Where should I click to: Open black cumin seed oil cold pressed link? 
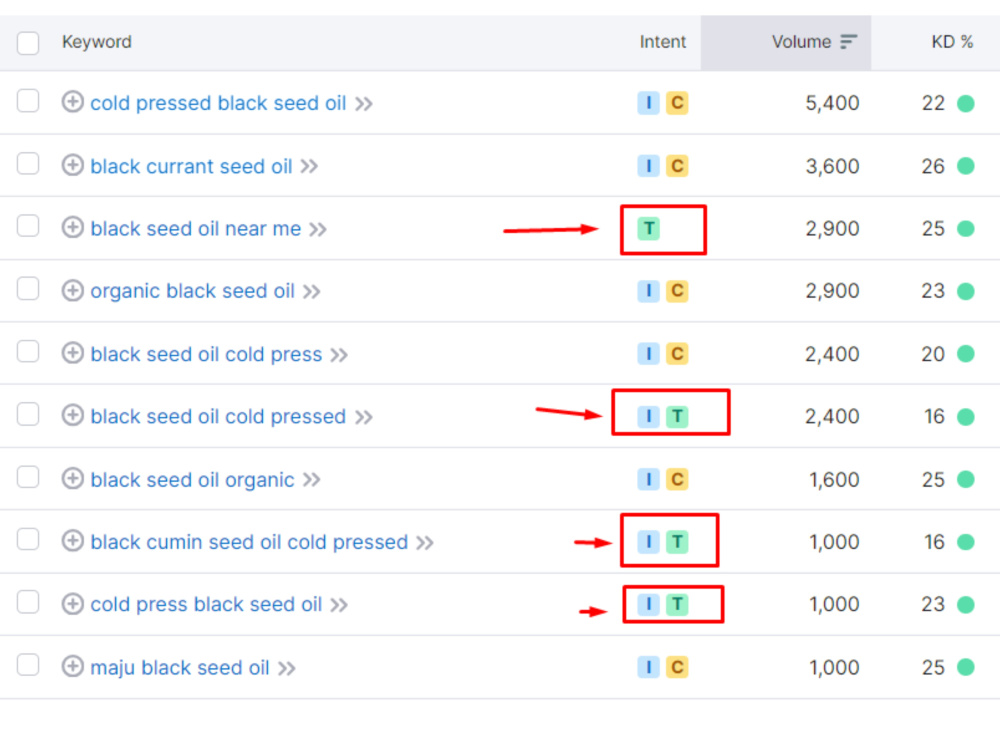tap(249, 542)
